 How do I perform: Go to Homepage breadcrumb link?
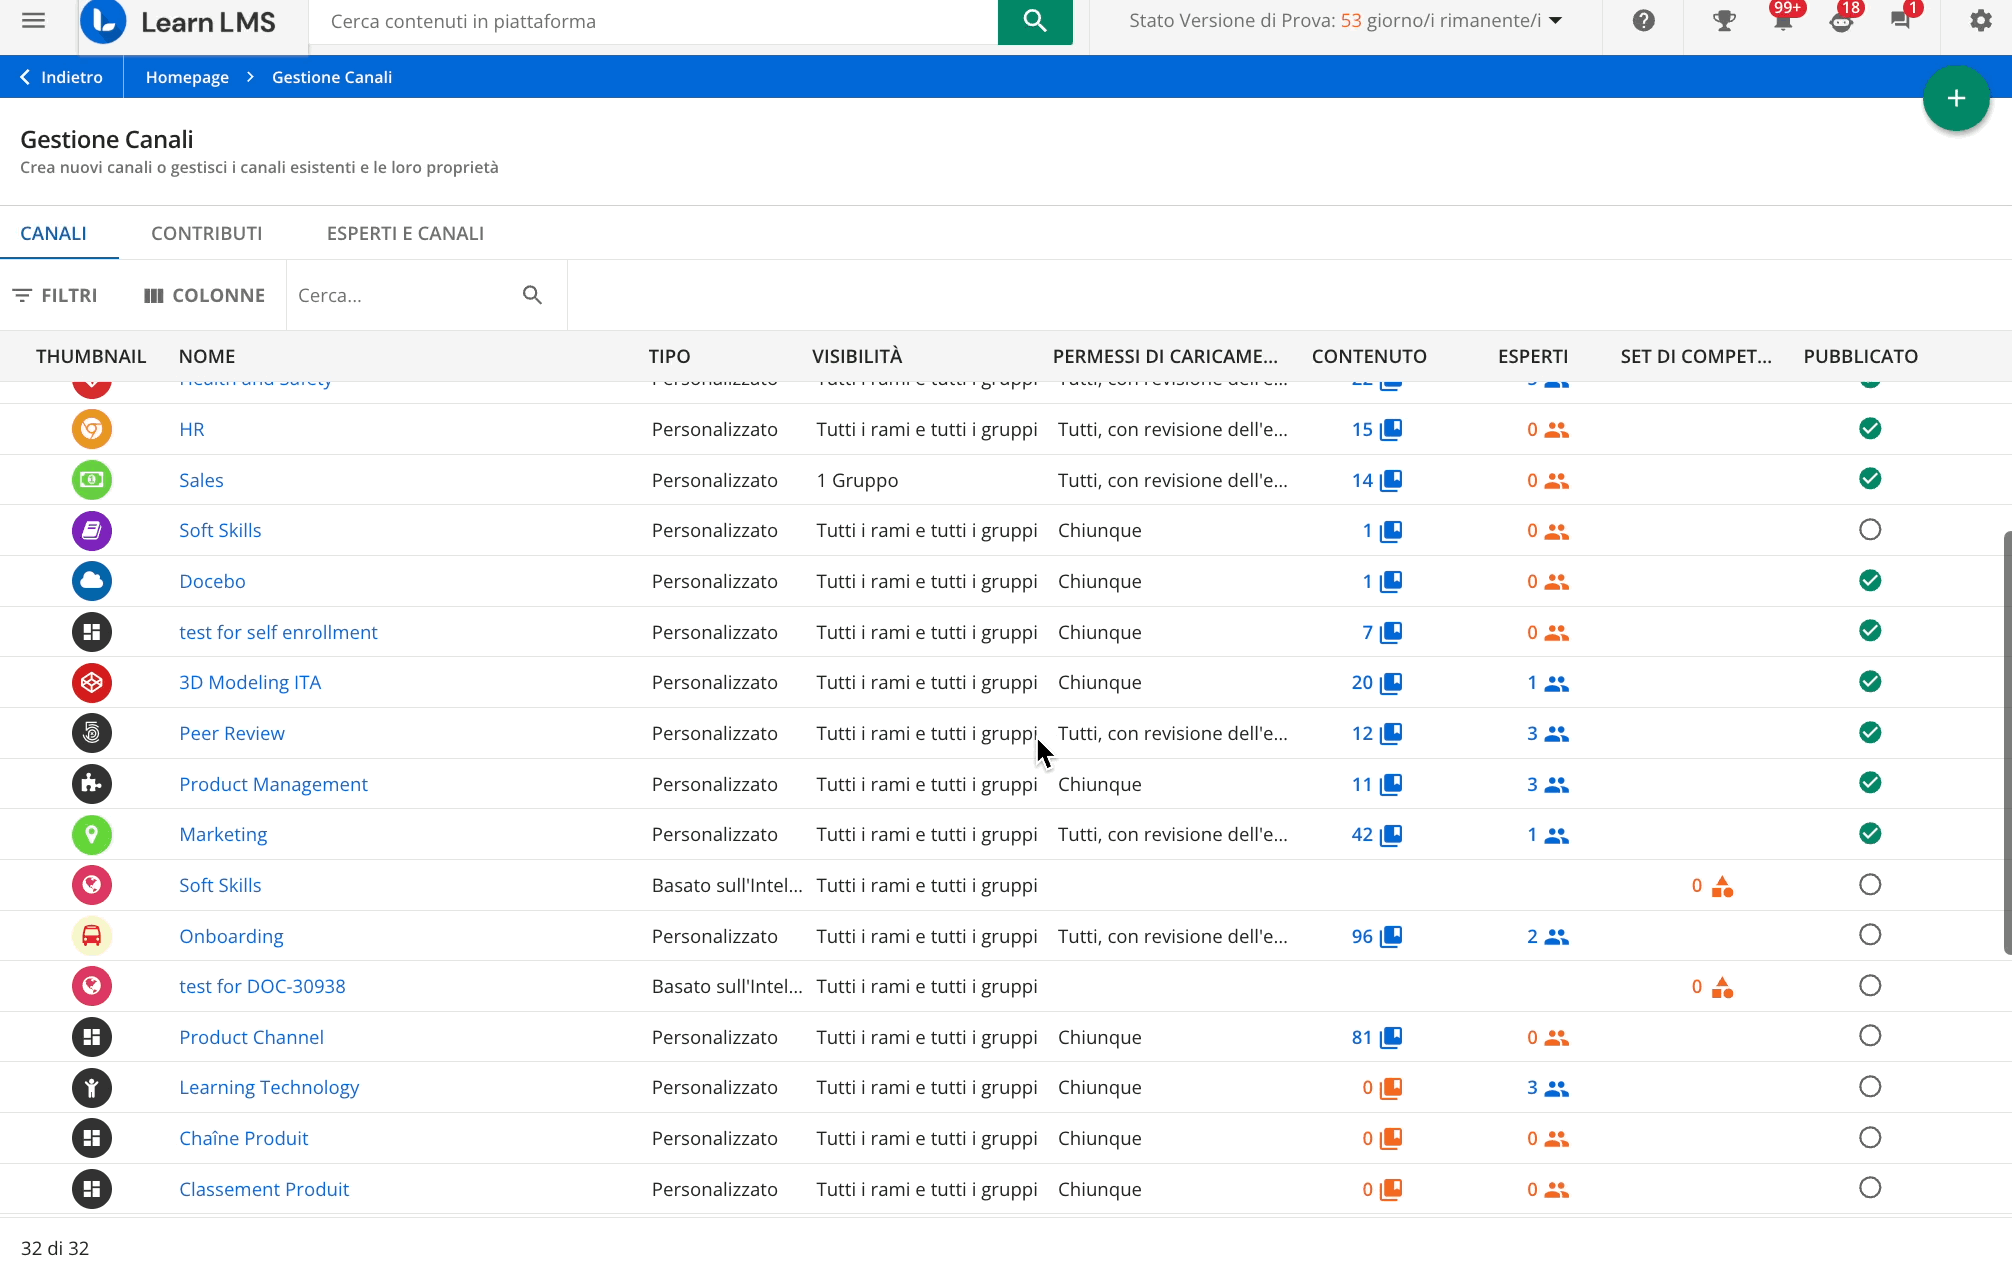tap(187, 77)
